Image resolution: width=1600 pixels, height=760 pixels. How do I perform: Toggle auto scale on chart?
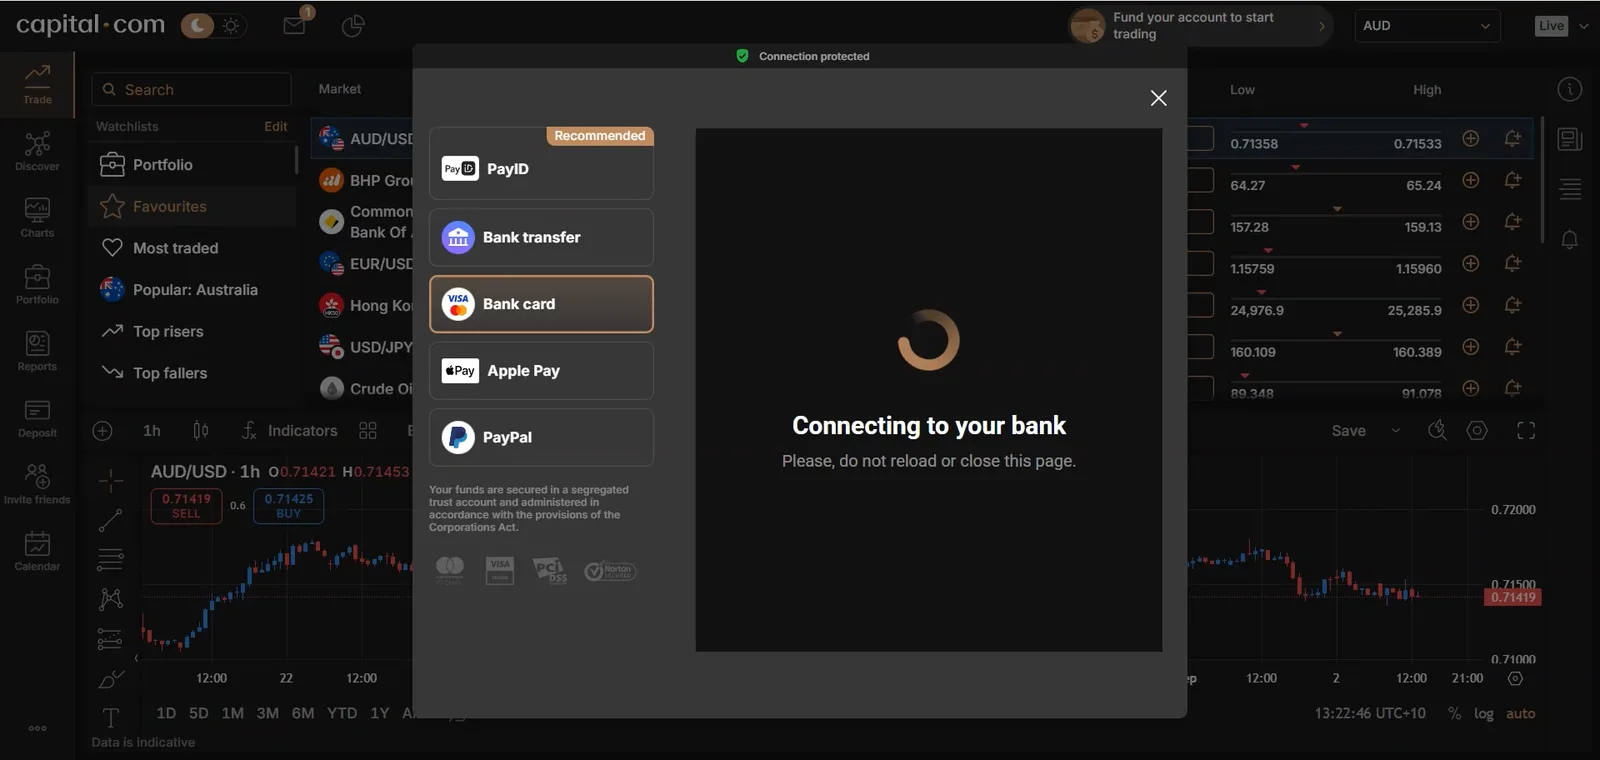point(1521,714)
